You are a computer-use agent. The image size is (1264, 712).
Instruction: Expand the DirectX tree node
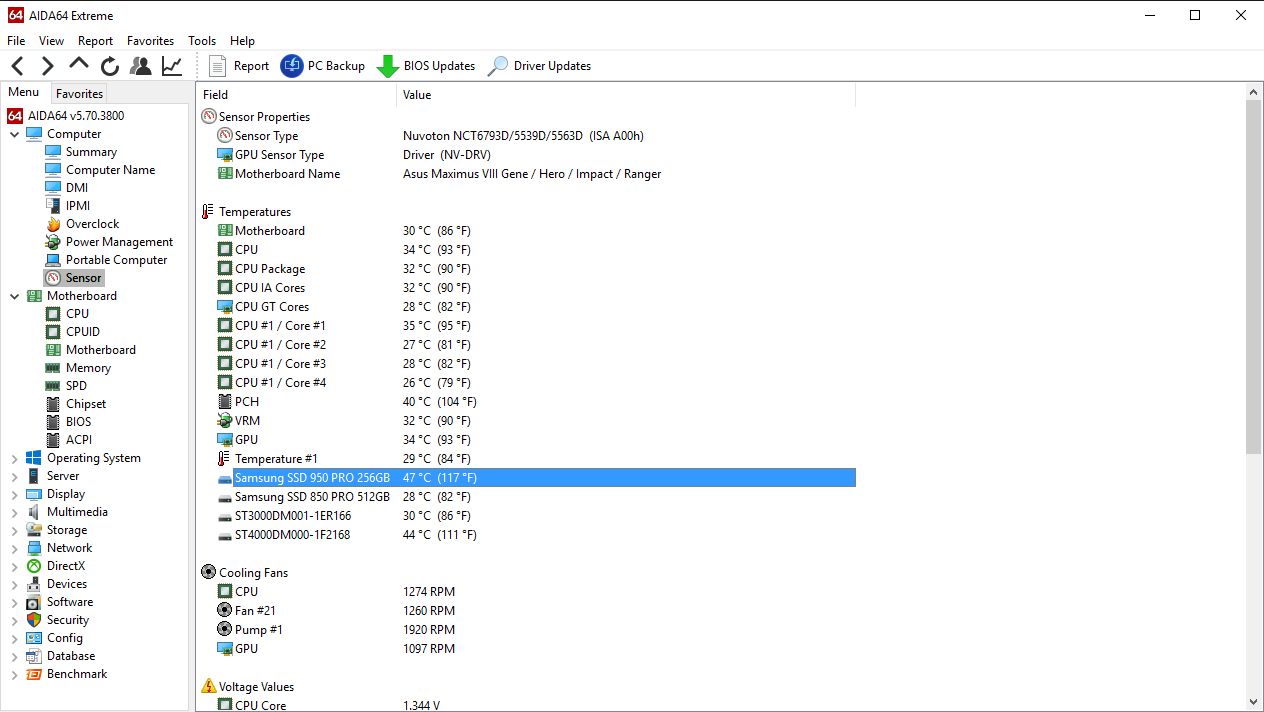point(14,566)
